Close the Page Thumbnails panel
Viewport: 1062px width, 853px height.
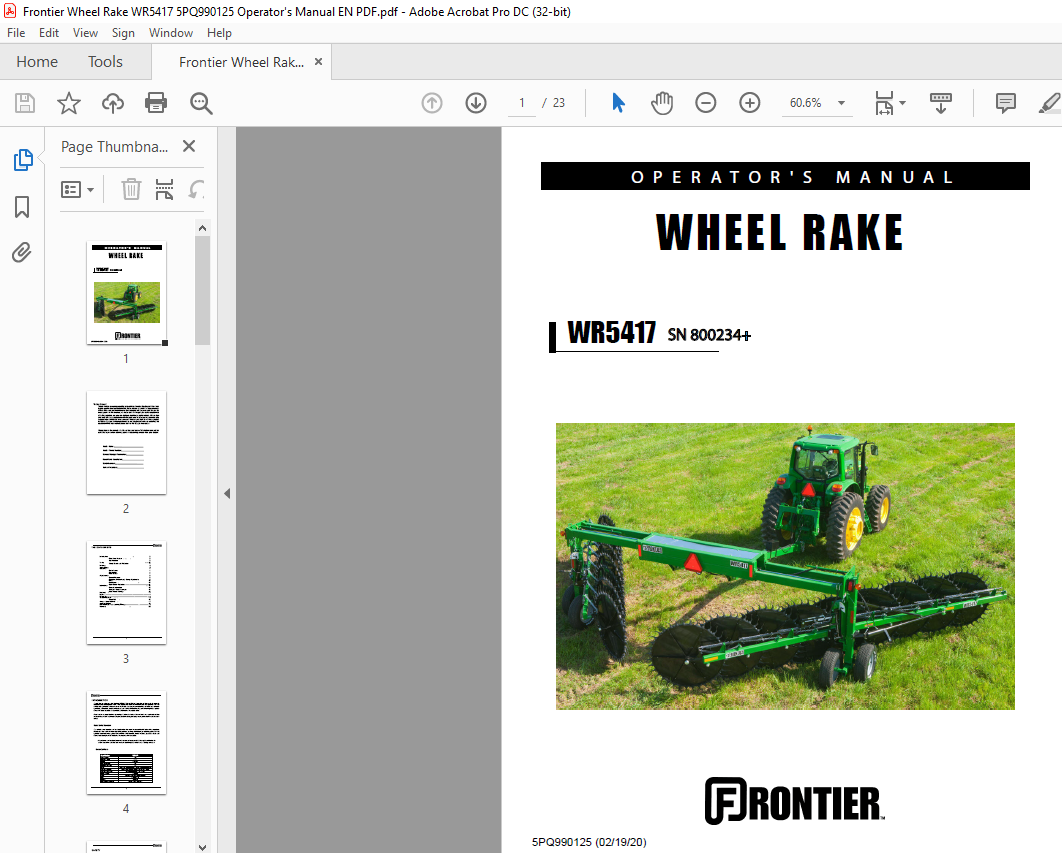[189, 146]
